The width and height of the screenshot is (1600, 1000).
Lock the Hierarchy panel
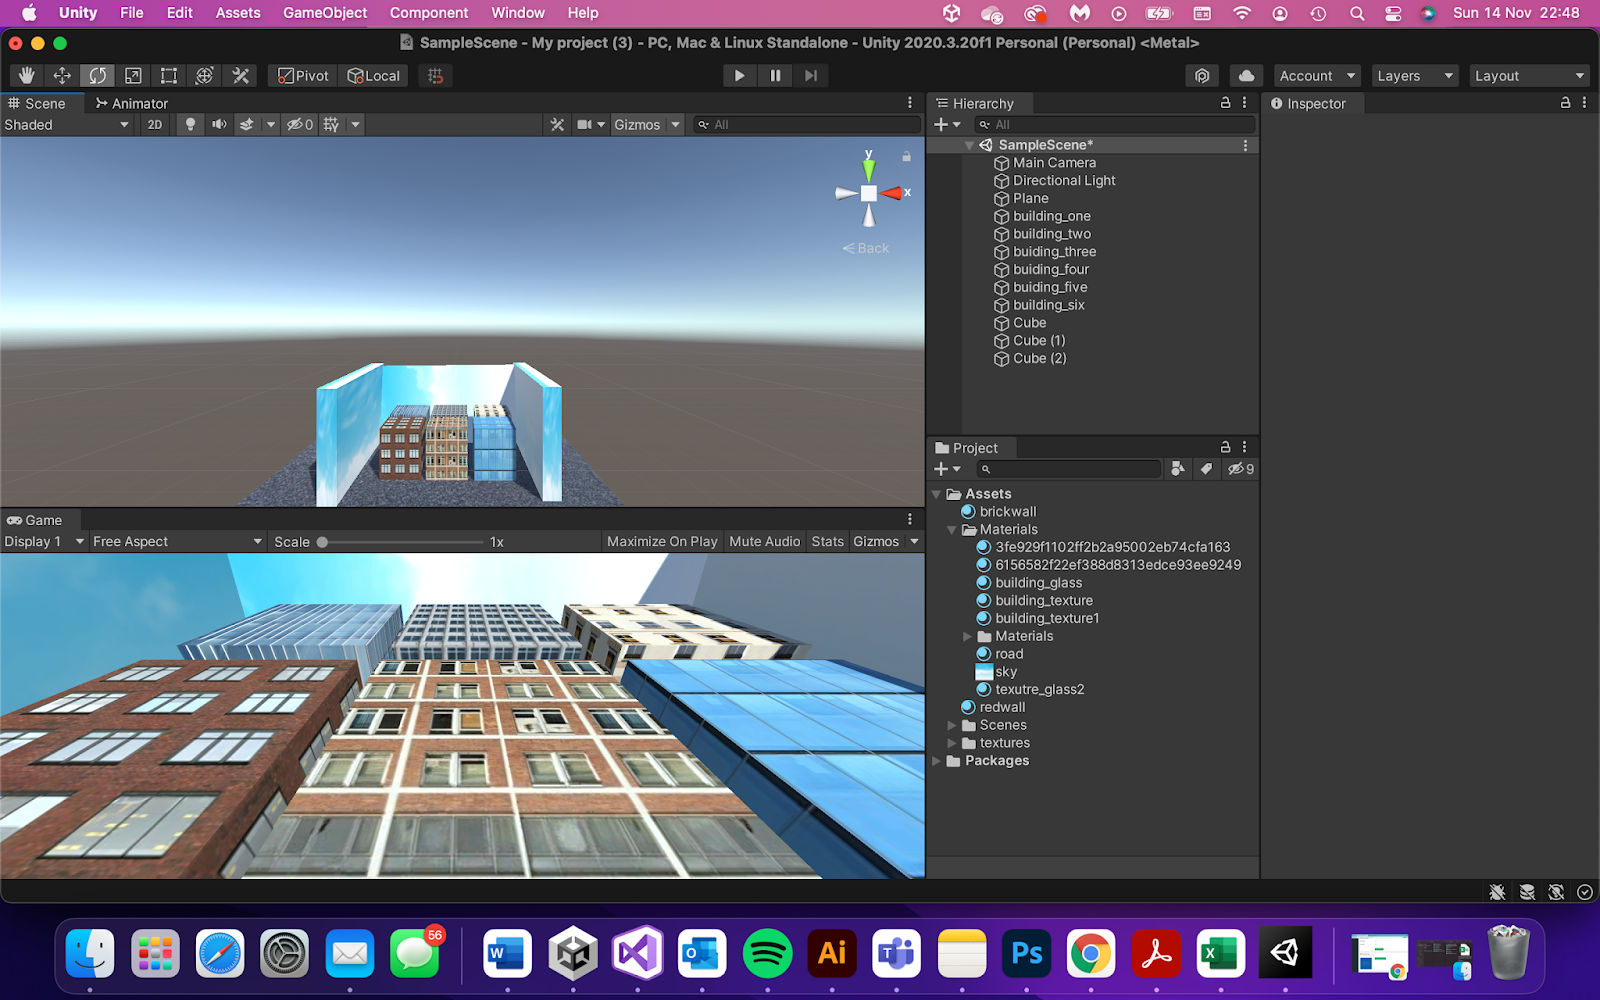[1225, 103]
